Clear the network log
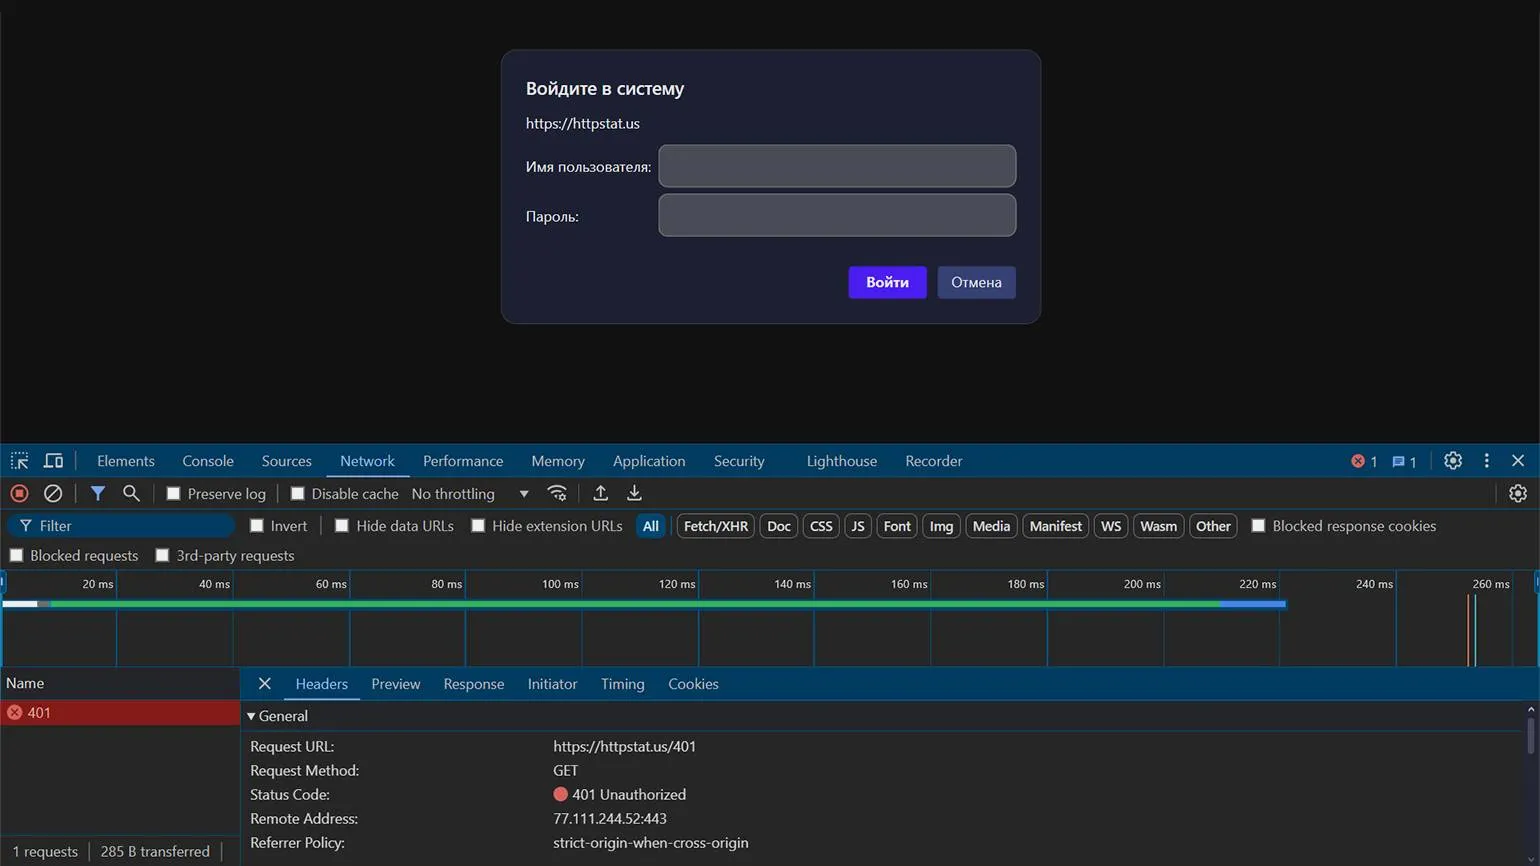 coord(53,493)
